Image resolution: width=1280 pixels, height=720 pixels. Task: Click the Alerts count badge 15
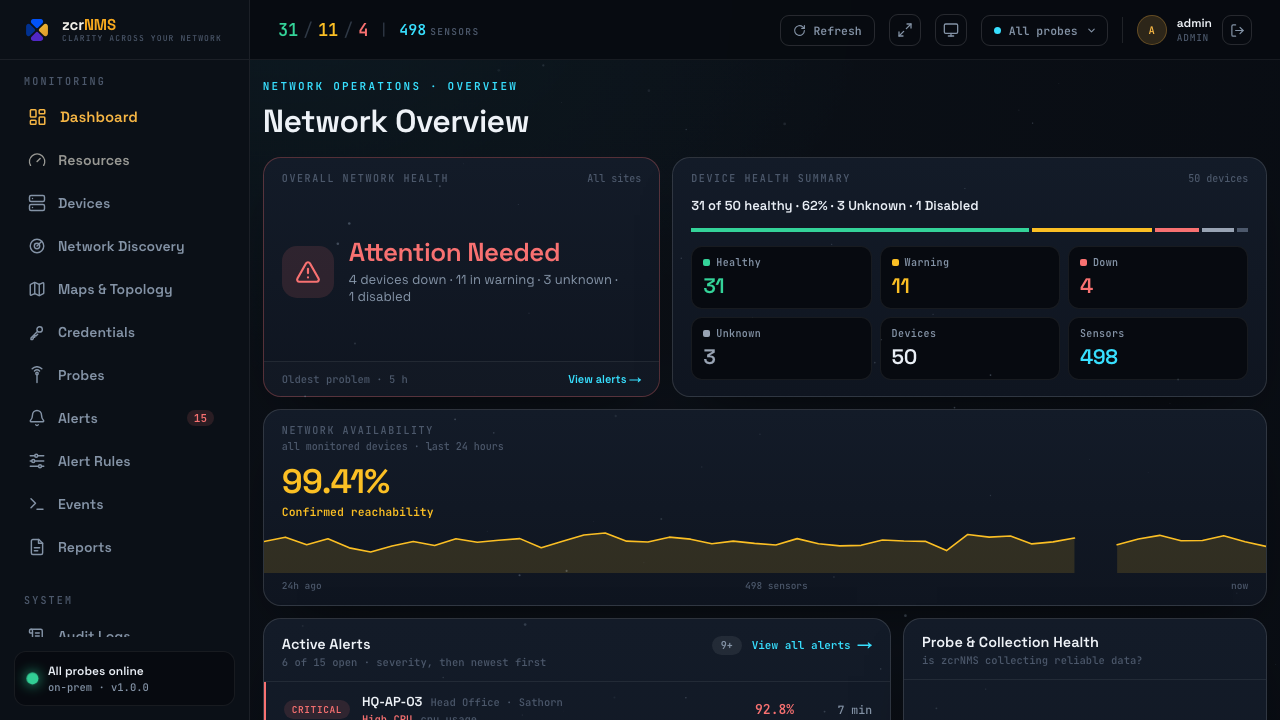pos(200,418)
